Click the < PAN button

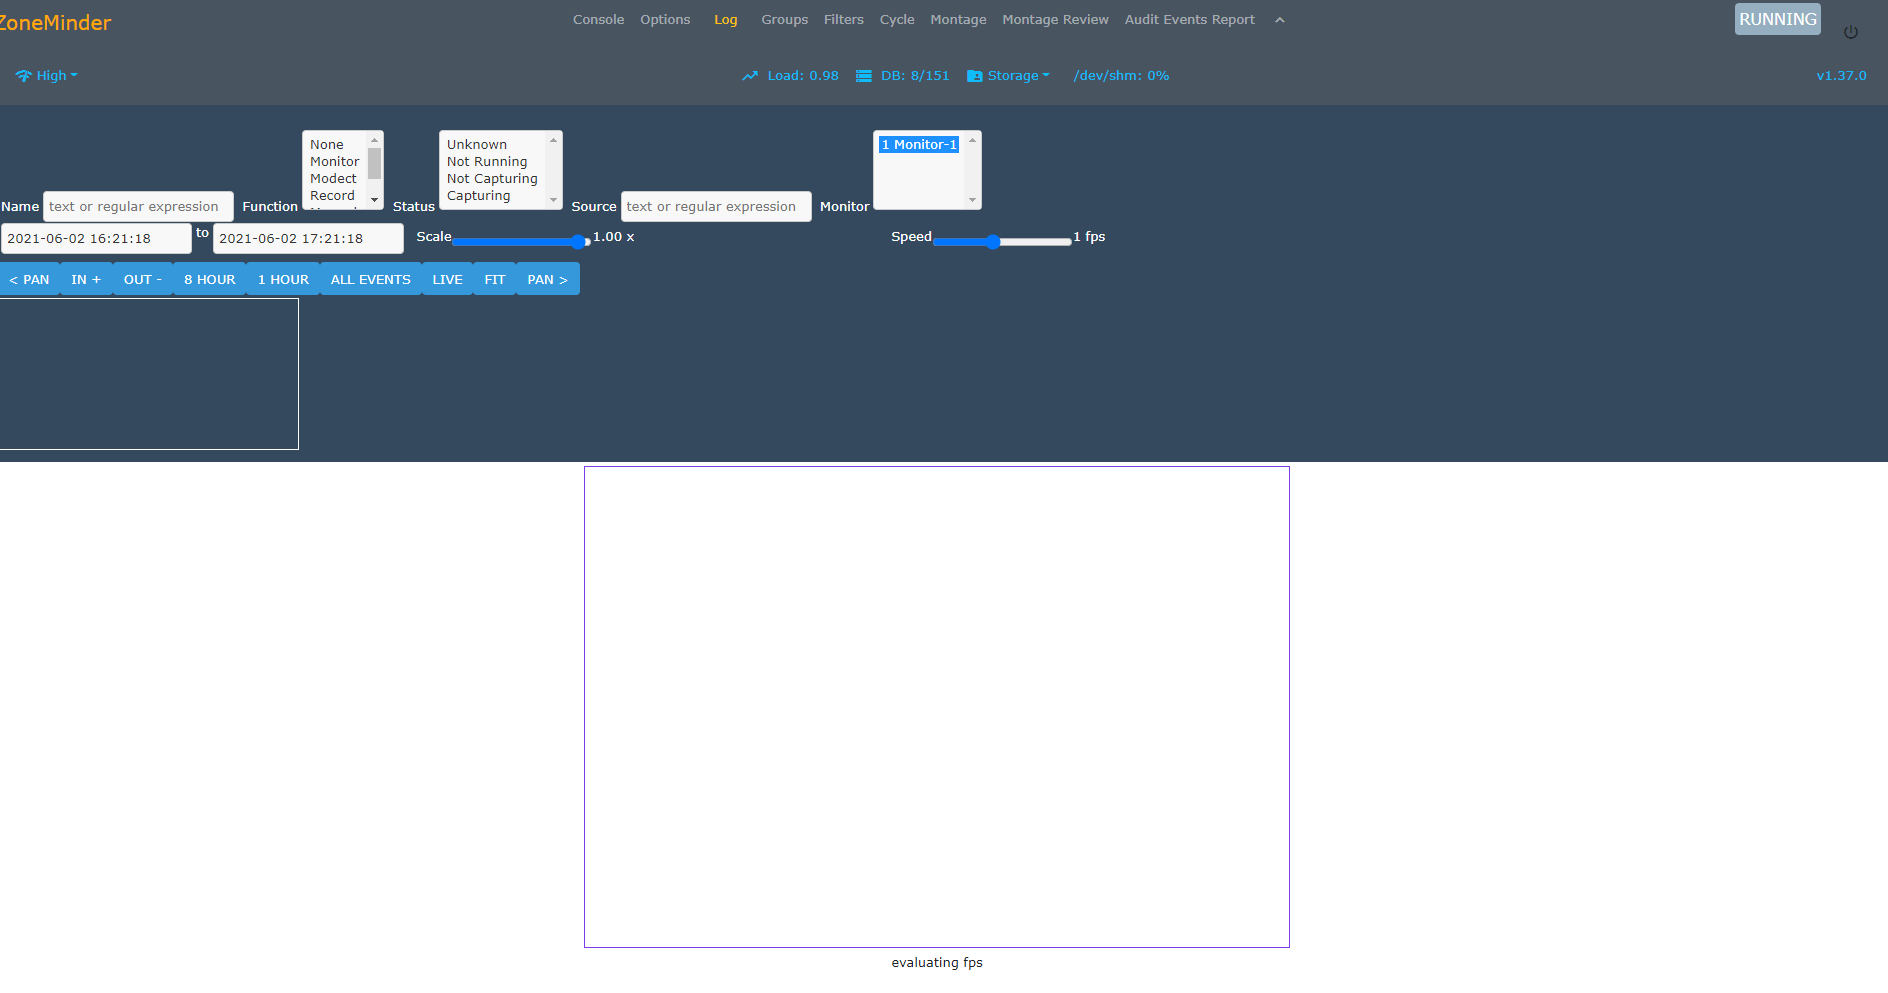[x=30, y=279]
